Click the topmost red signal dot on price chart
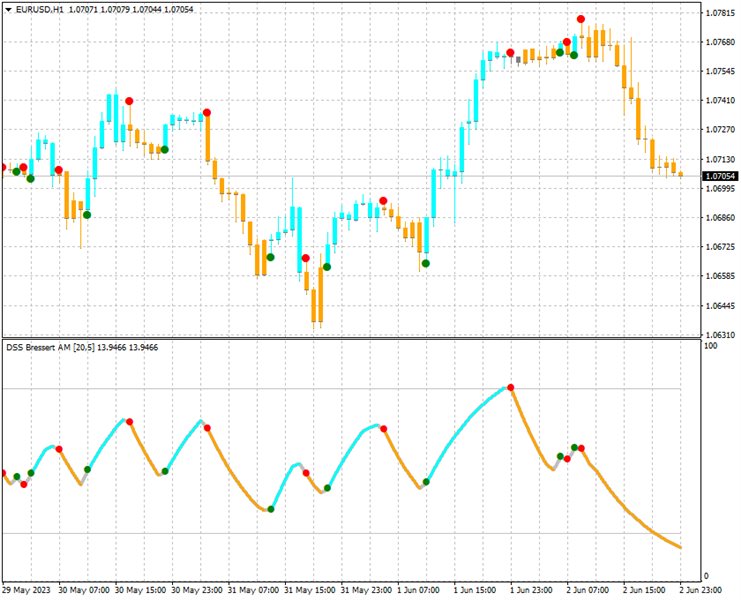Image resolution: width=741 pixels, height=600 pixels. pos(581,19)
